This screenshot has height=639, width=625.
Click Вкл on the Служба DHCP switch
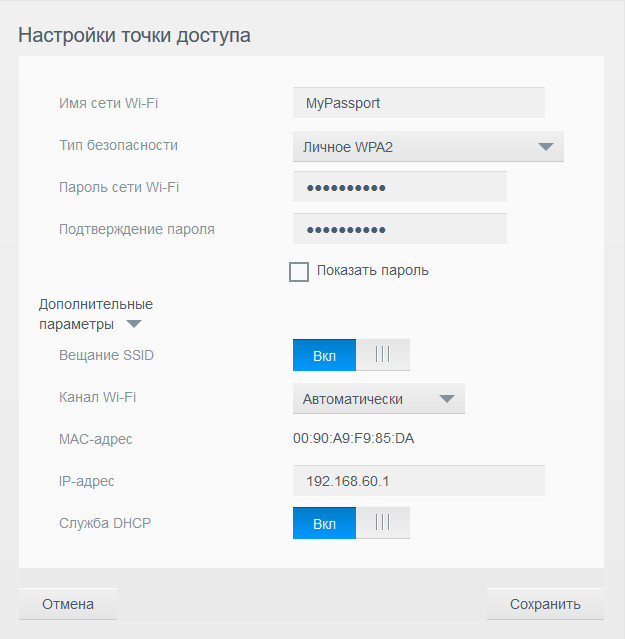324,523
